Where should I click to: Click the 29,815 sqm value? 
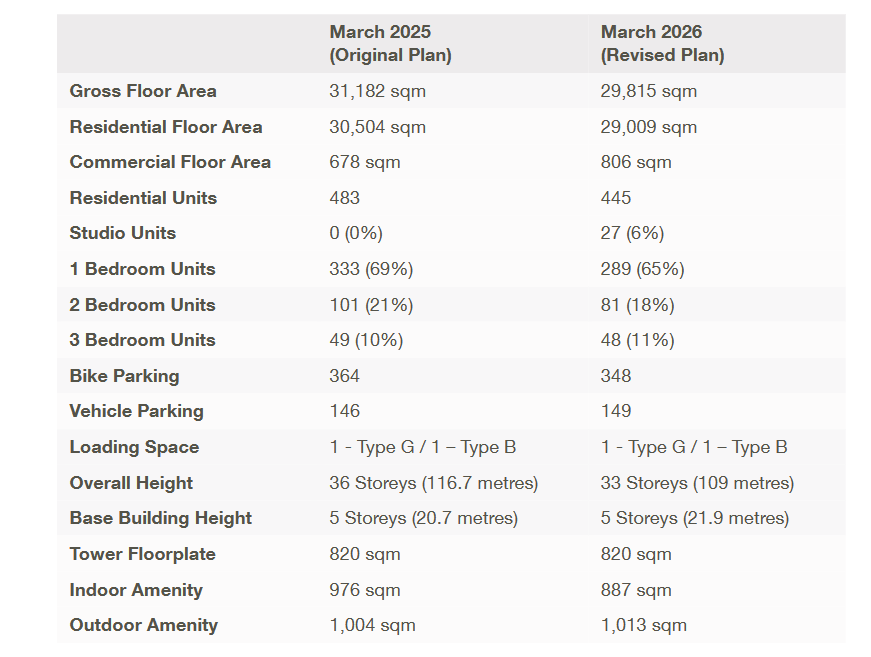pyautogui.click(x=648, y=91)
